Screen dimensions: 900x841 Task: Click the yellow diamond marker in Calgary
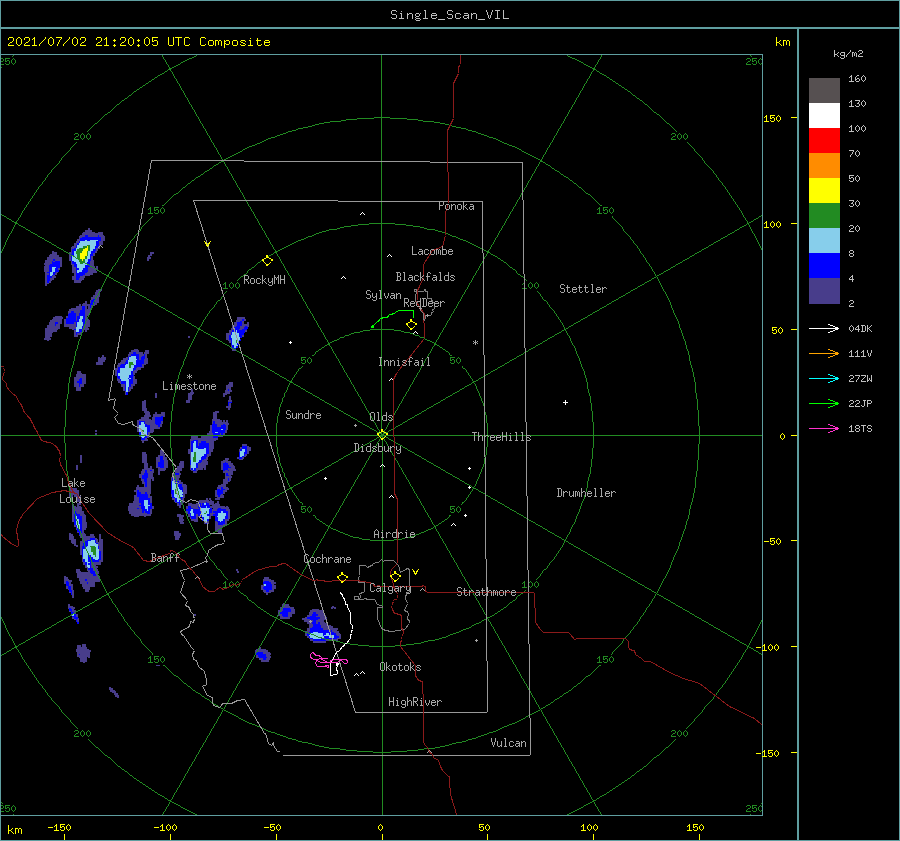pyautogui.click(x=395, y=576)
